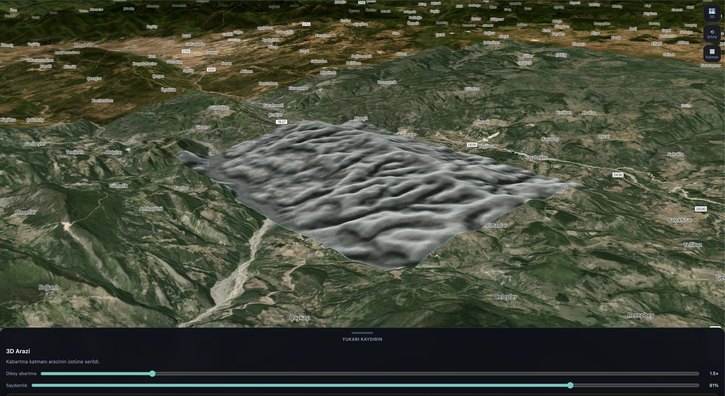Click the Kabartma katmanı description text

pyautogui.click(x=52, y=362)
